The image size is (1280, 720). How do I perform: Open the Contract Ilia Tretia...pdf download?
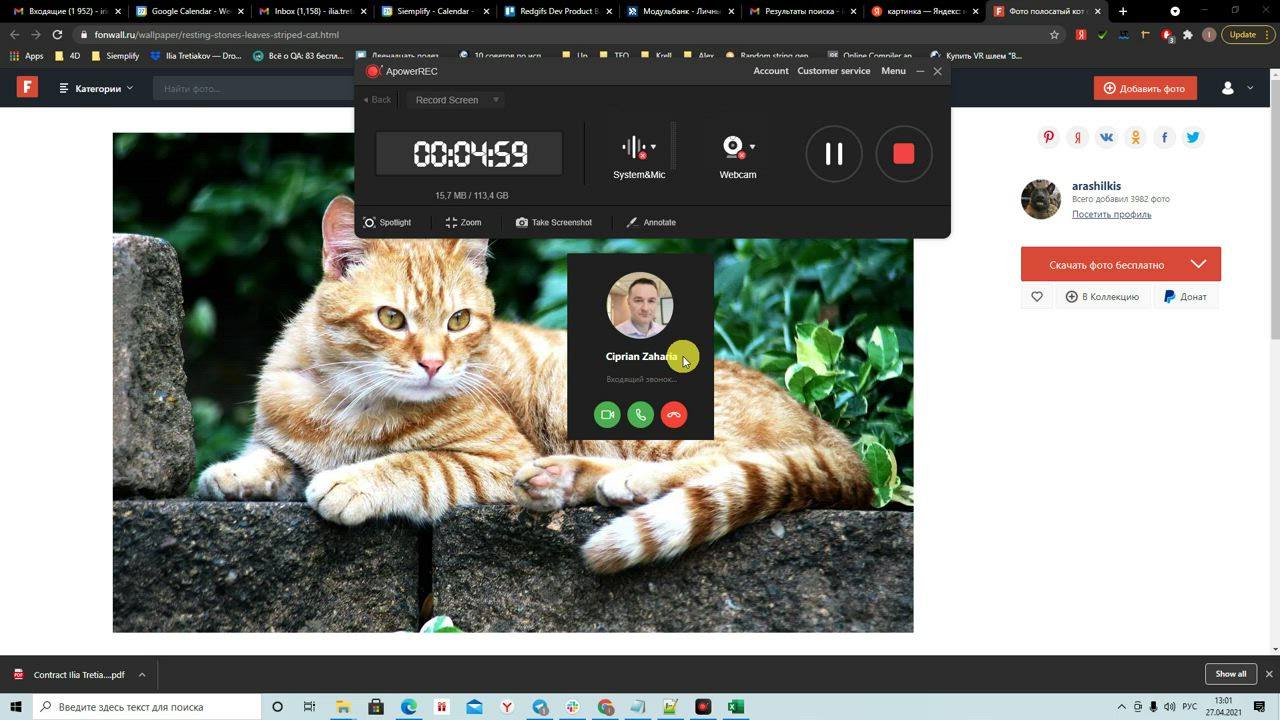click(x=70, y=675)
